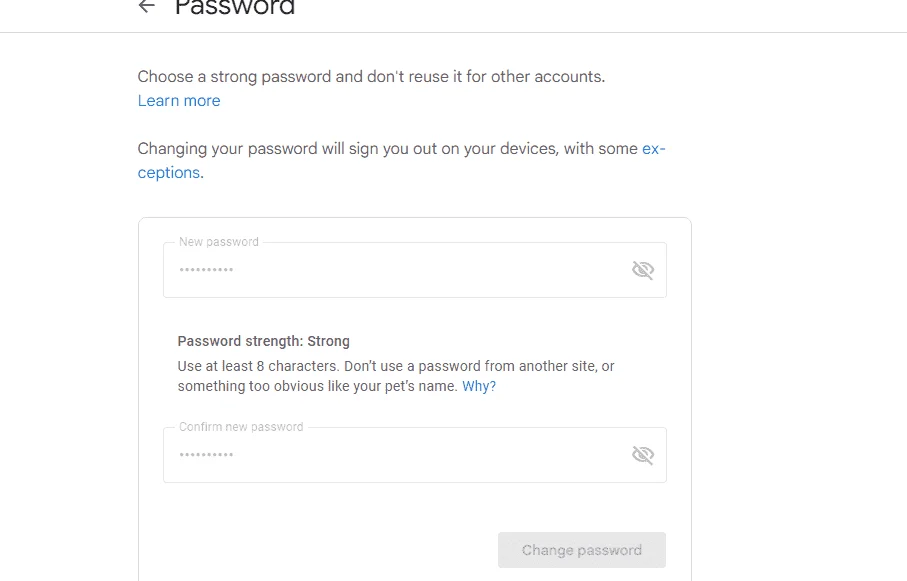The width and height of the screenshot is (907, 581).
Task: Reveal the Confirm new password entry
Action: click(x=643, y=455)
